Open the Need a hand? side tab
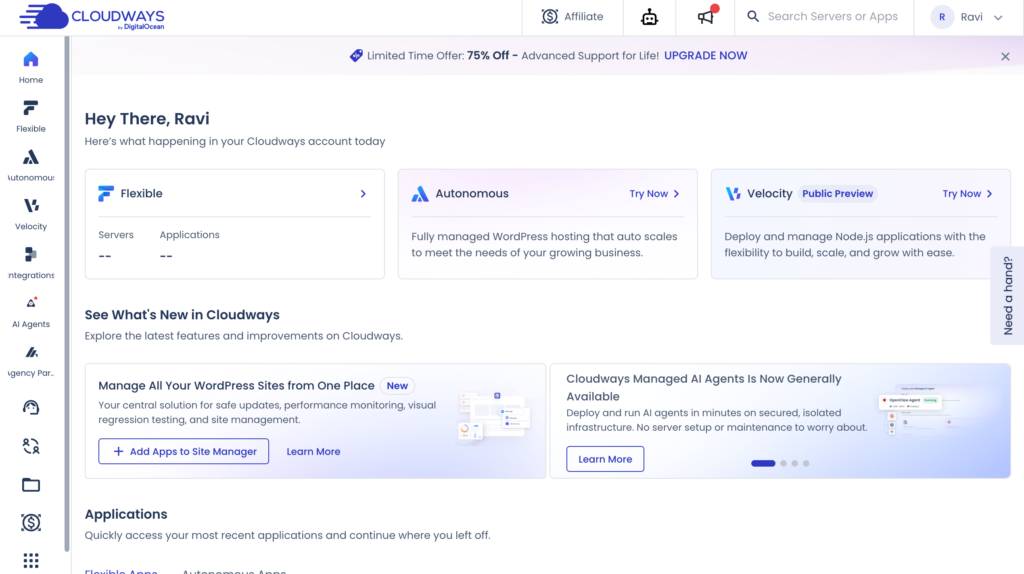 coord(1008,295)
